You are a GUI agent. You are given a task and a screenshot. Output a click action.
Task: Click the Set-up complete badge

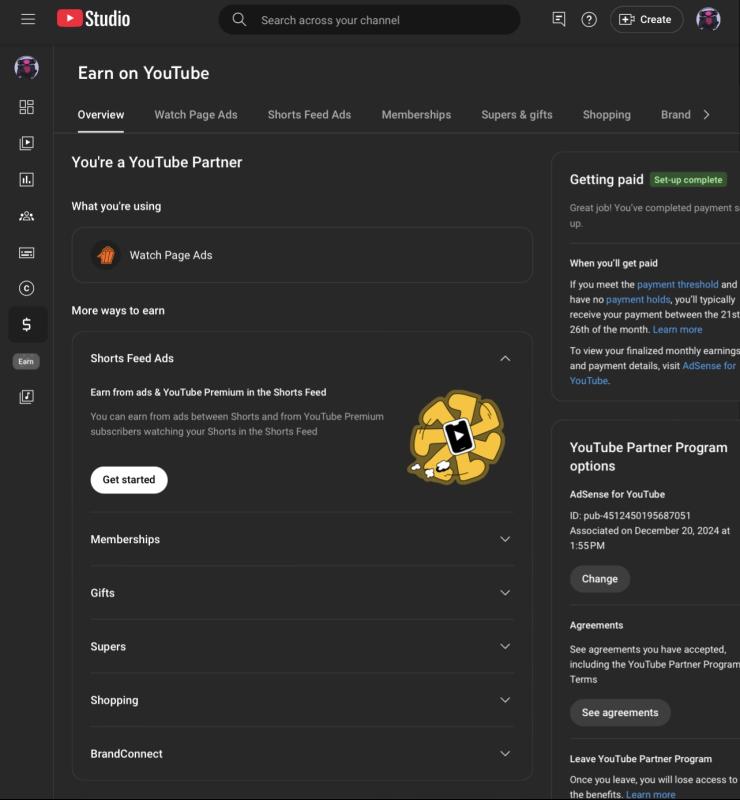pyautogui.click(x=688, y=180)
